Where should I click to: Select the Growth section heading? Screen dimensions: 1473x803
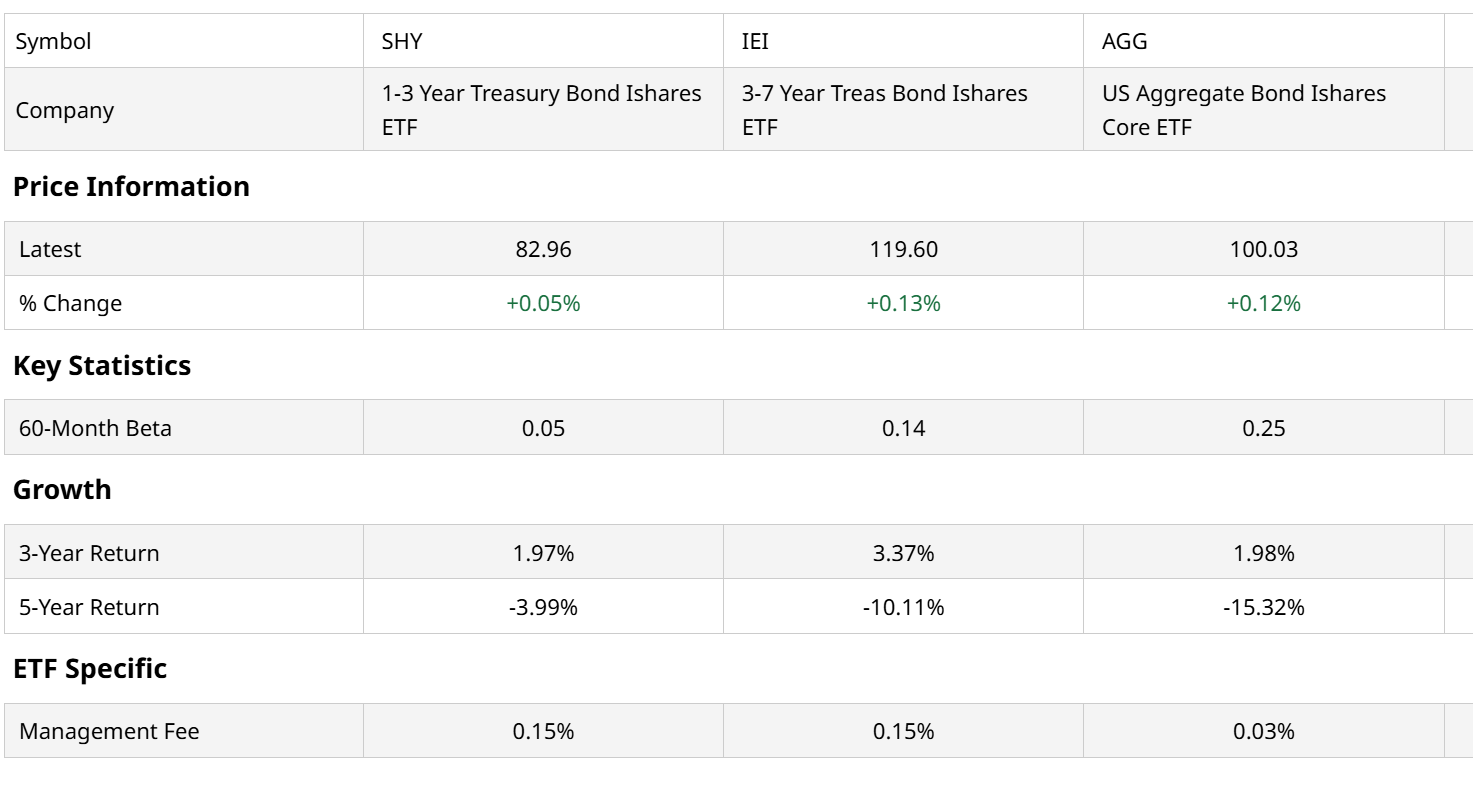[x=62, y=490]
